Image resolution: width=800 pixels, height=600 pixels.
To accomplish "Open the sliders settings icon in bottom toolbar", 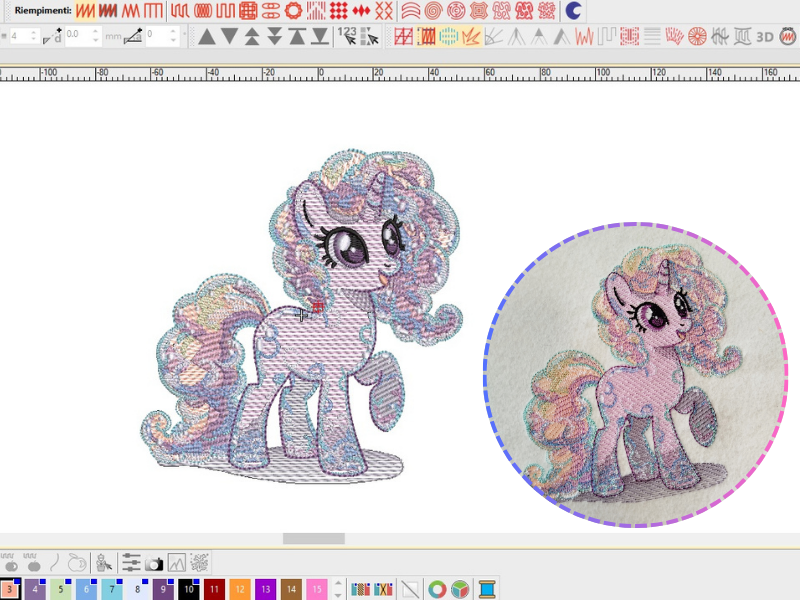I will [x=131, y=563].
